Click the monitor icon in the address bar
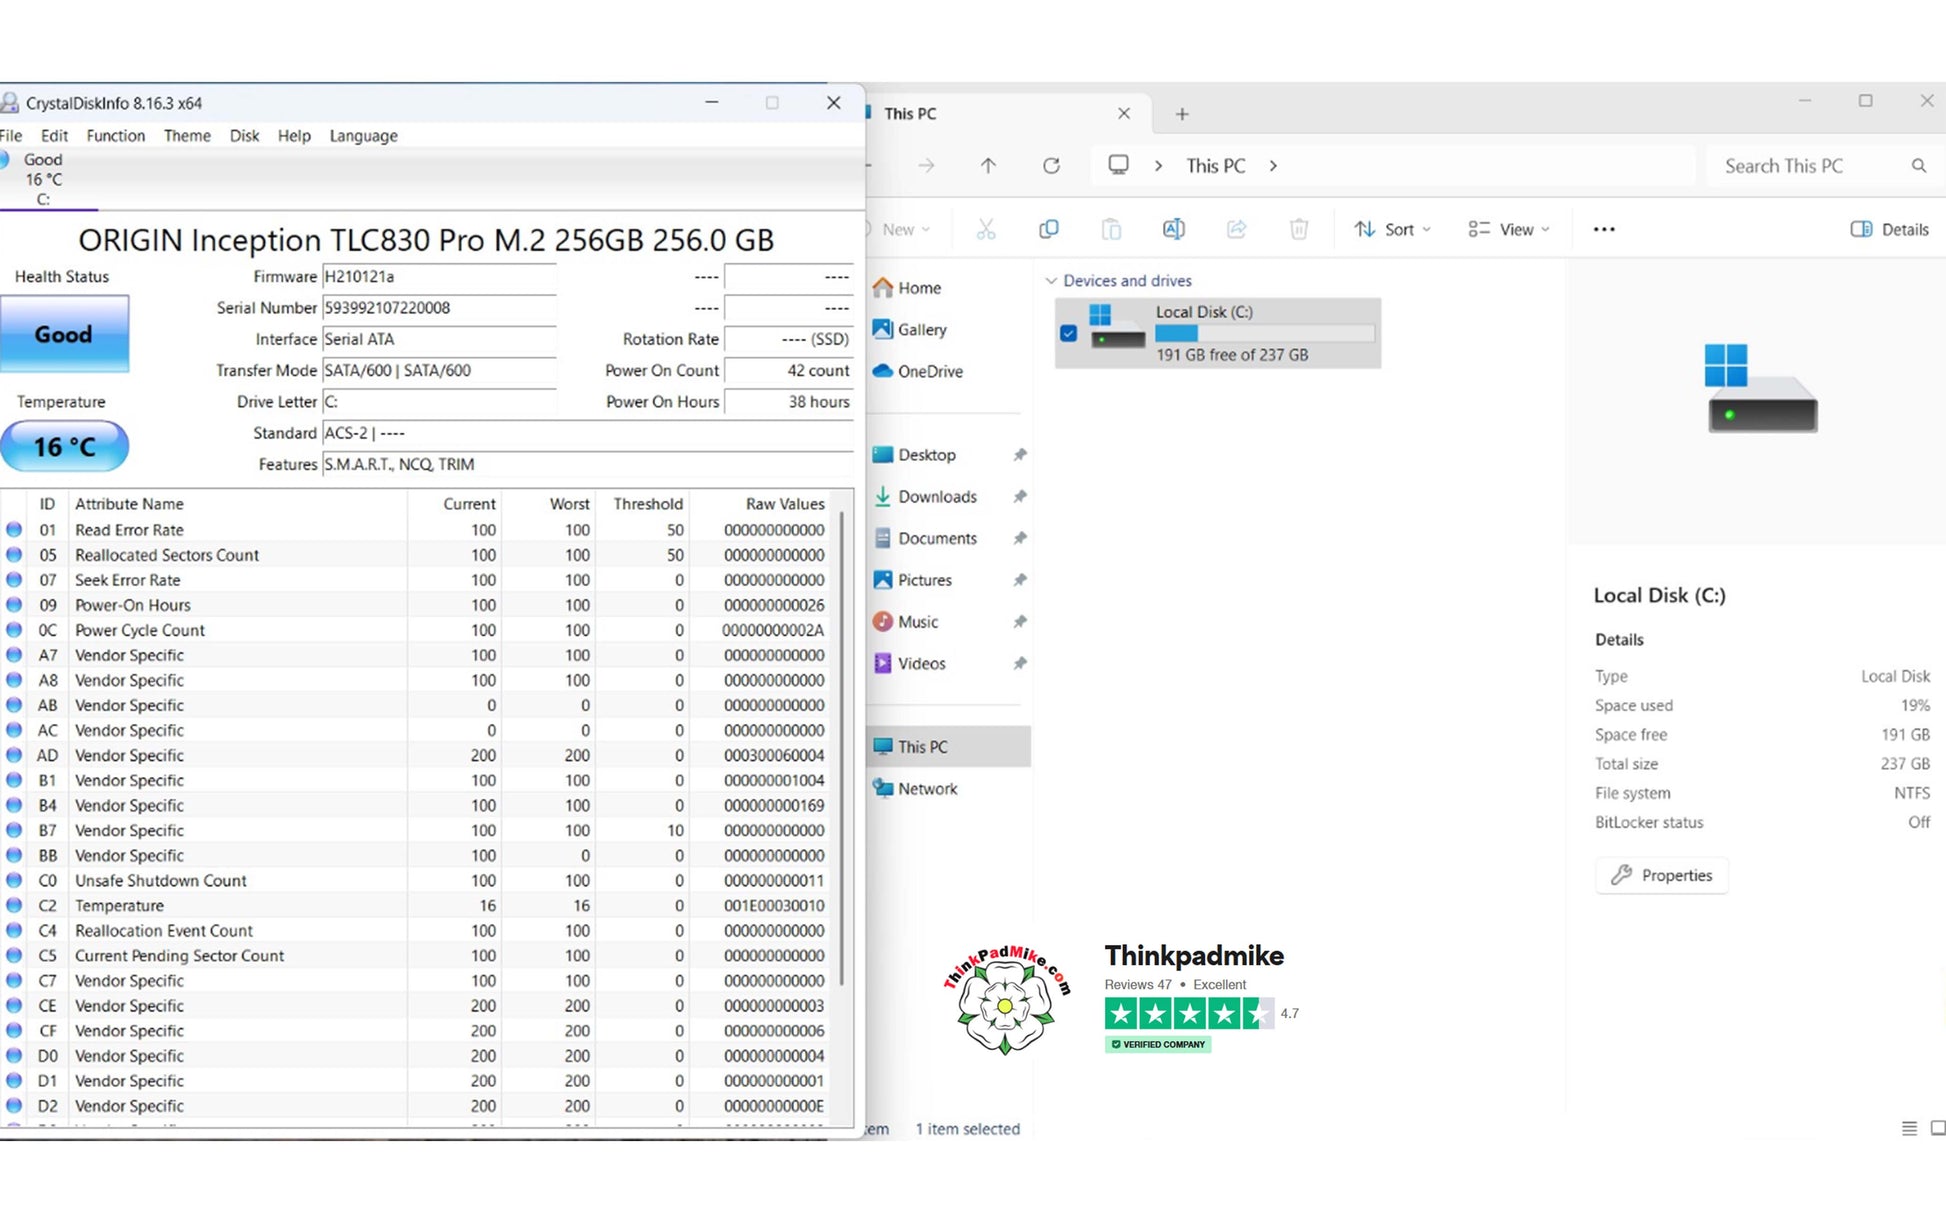The width and height of the screenshot is (1946, 1223). coord(1118,165)
